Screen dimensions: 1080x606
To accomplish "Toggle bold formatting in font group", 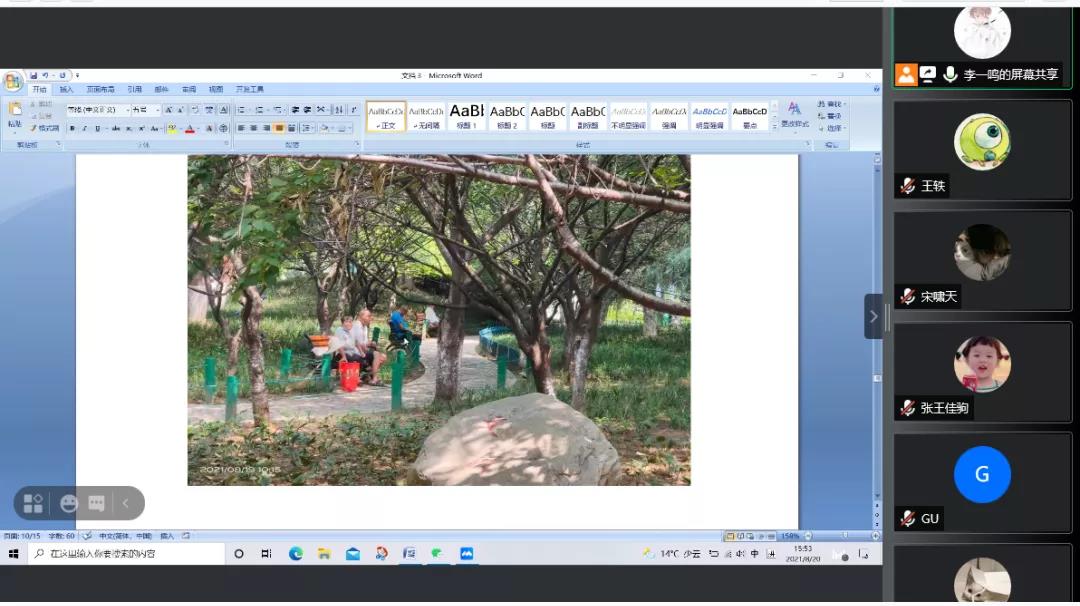I will (x=73, y=128).
